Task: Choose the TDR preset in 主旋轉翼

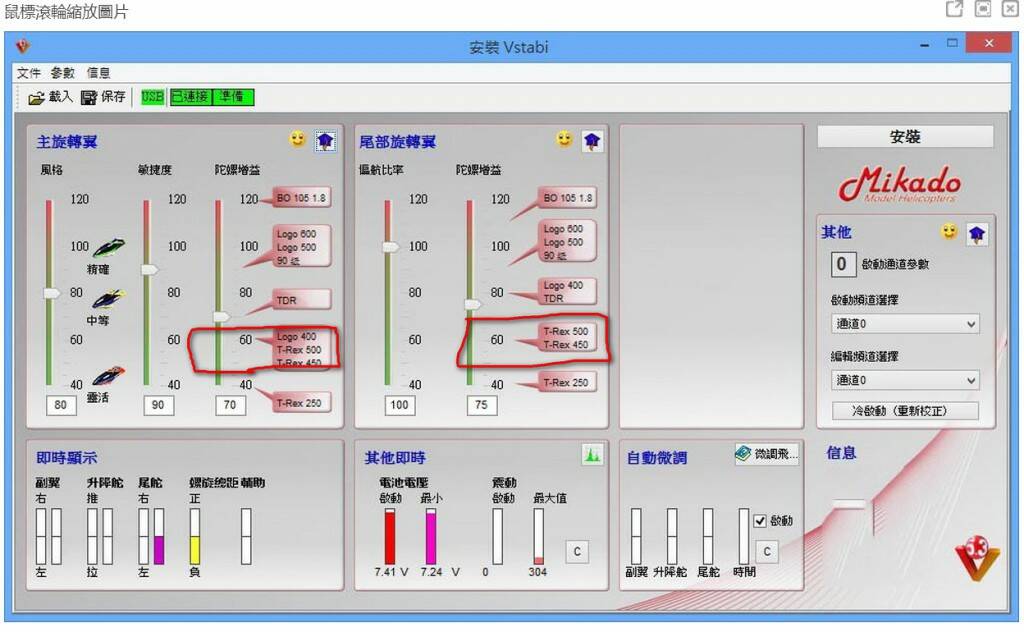Action: [301, 300]
